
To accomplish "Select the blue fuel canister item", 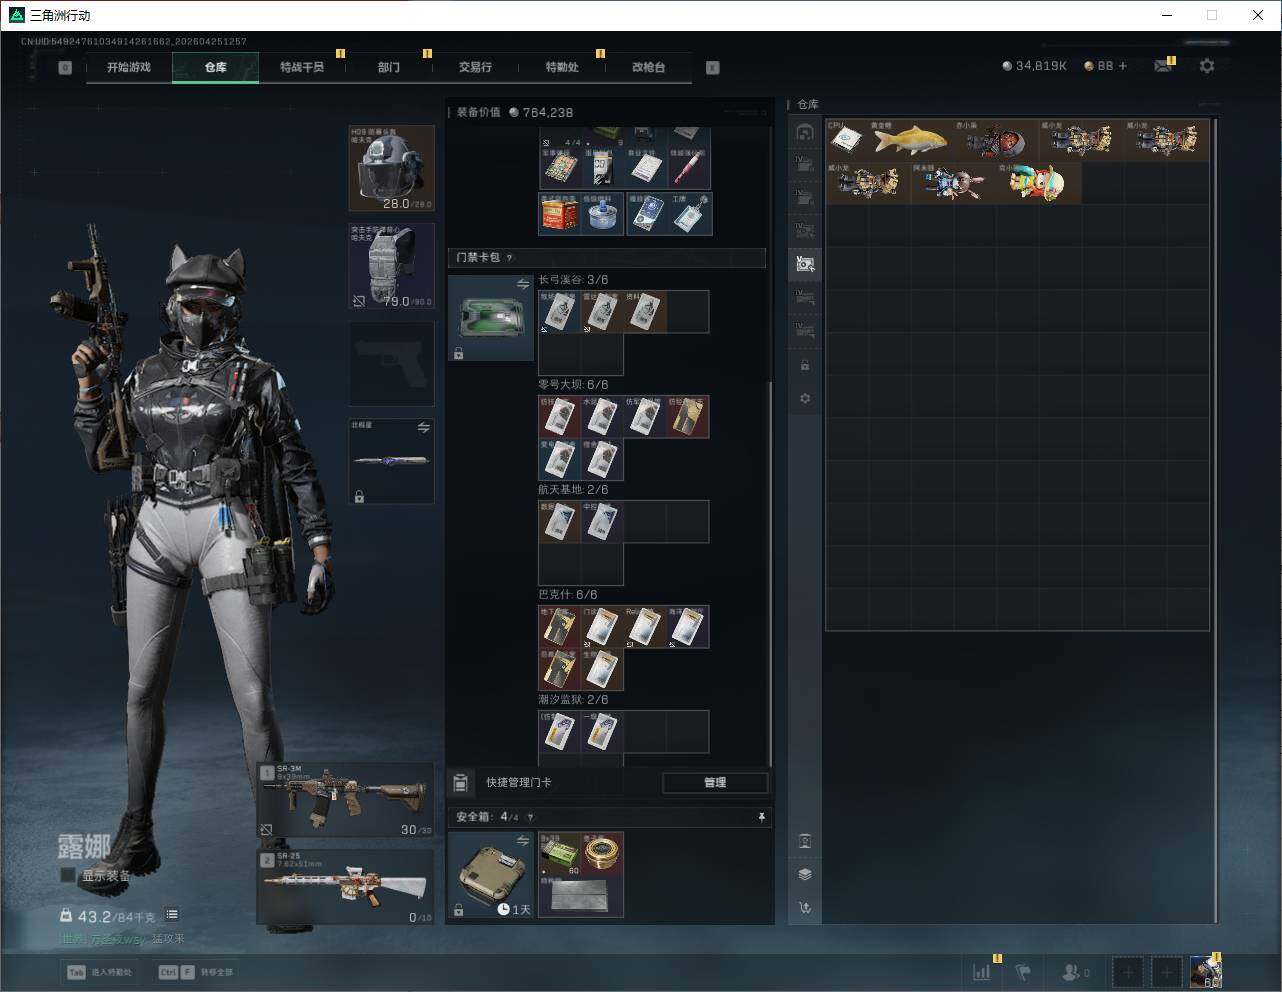I will pyautogui.click(x=602, y=213).
